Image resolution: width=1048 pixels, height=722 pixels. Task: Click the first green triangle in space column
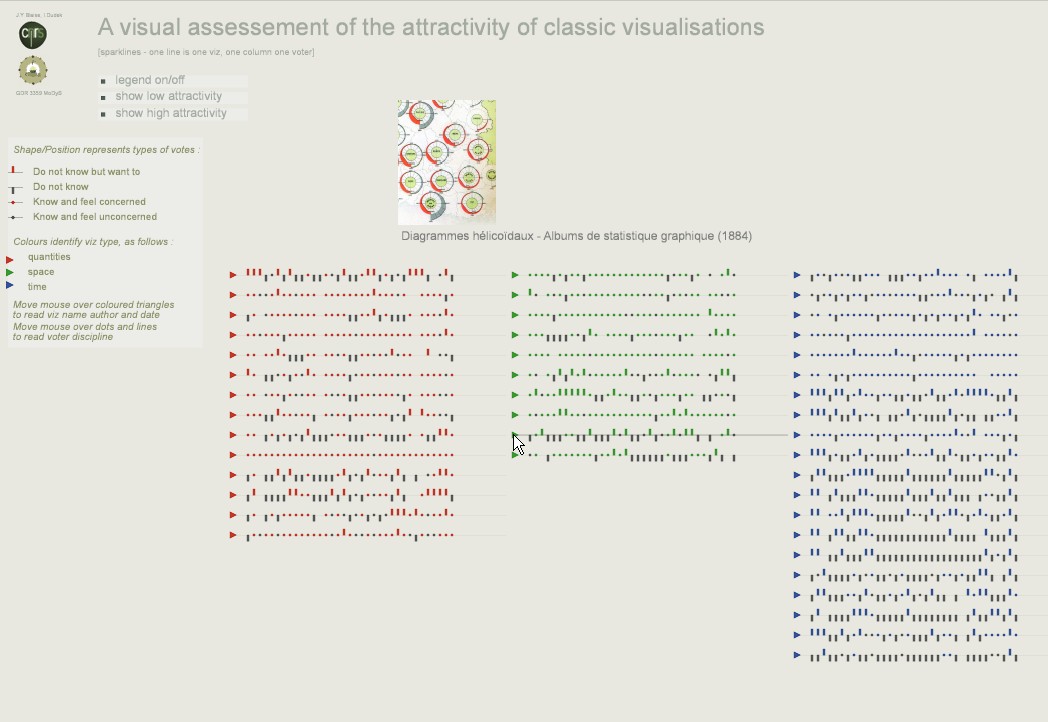[515, 275]
